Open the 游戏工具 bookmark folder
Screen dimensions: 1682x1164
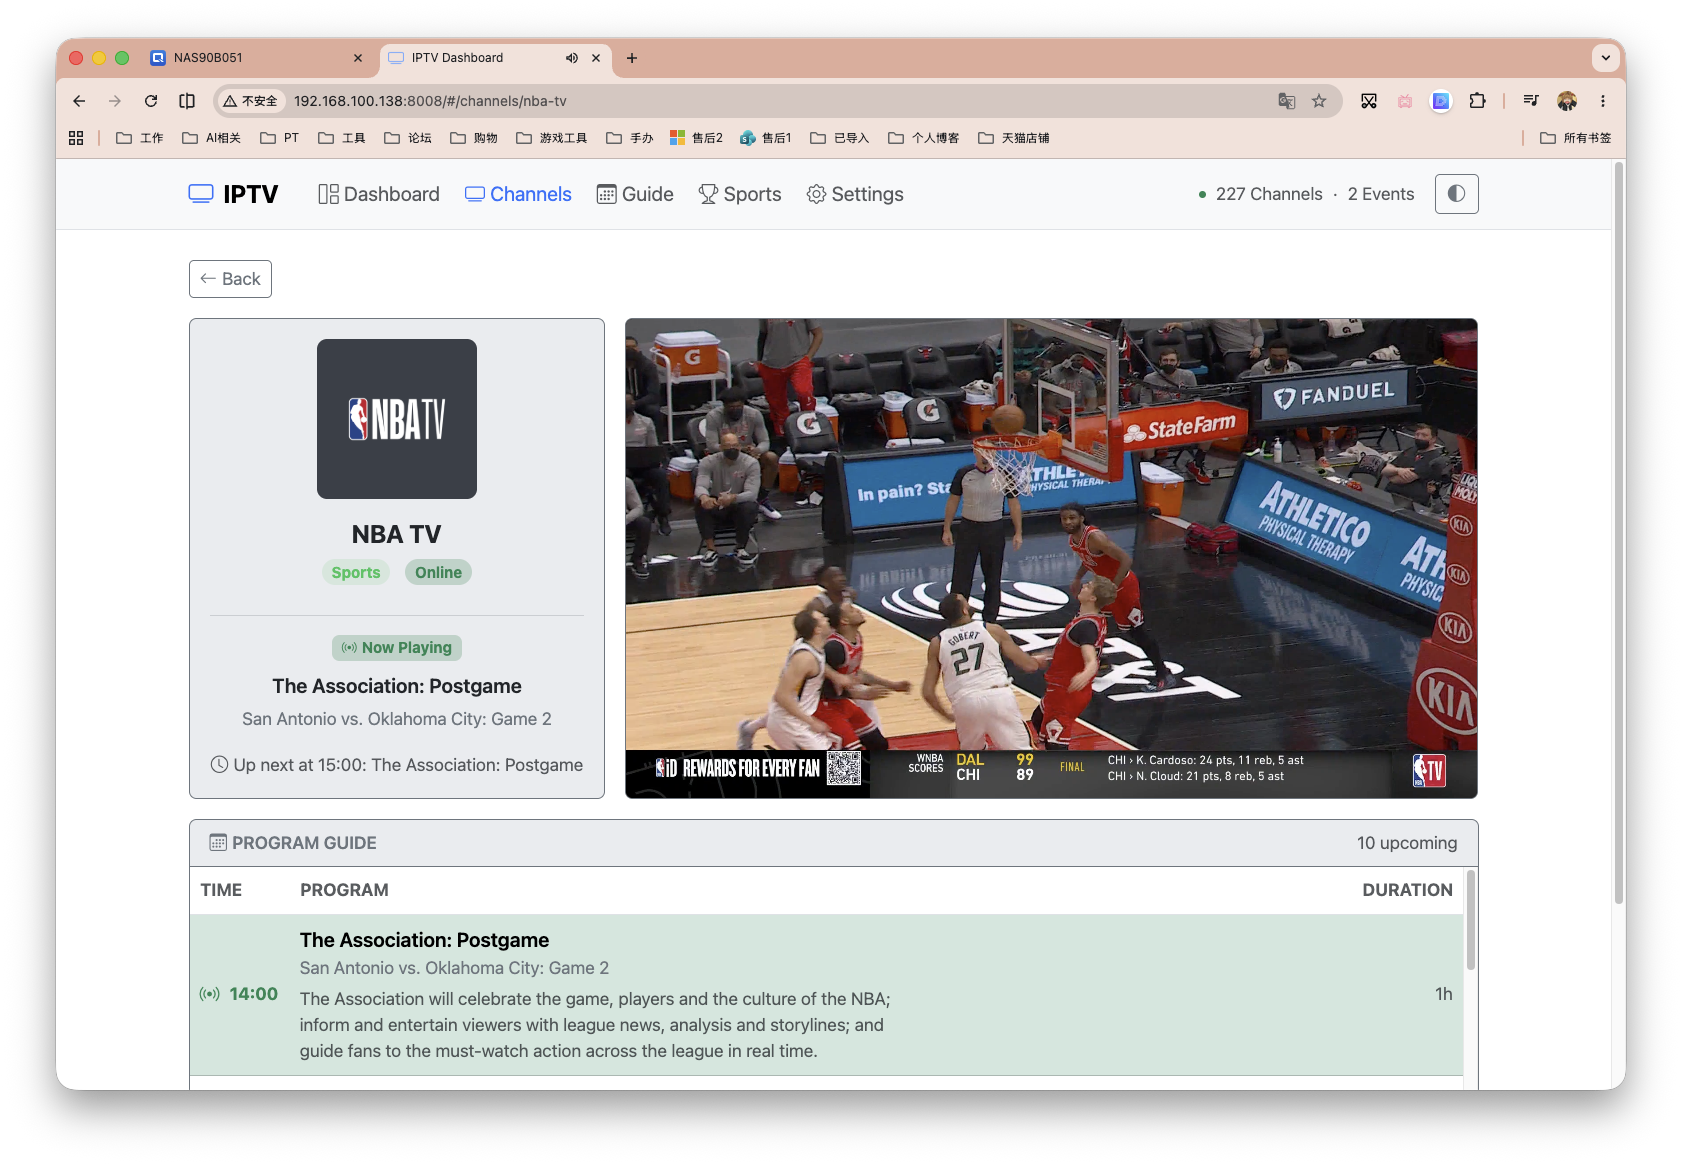point(552,138)
